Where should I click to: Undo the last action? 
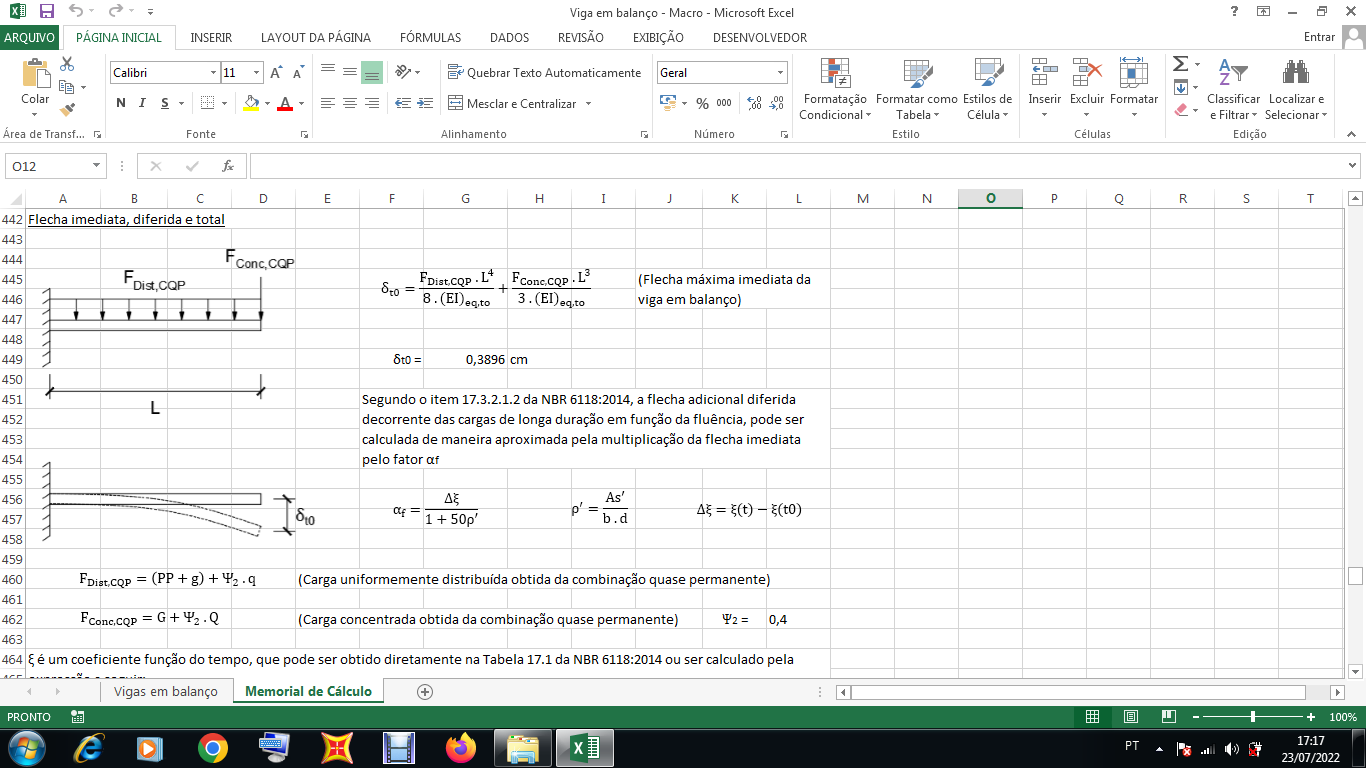pos(77,11)
